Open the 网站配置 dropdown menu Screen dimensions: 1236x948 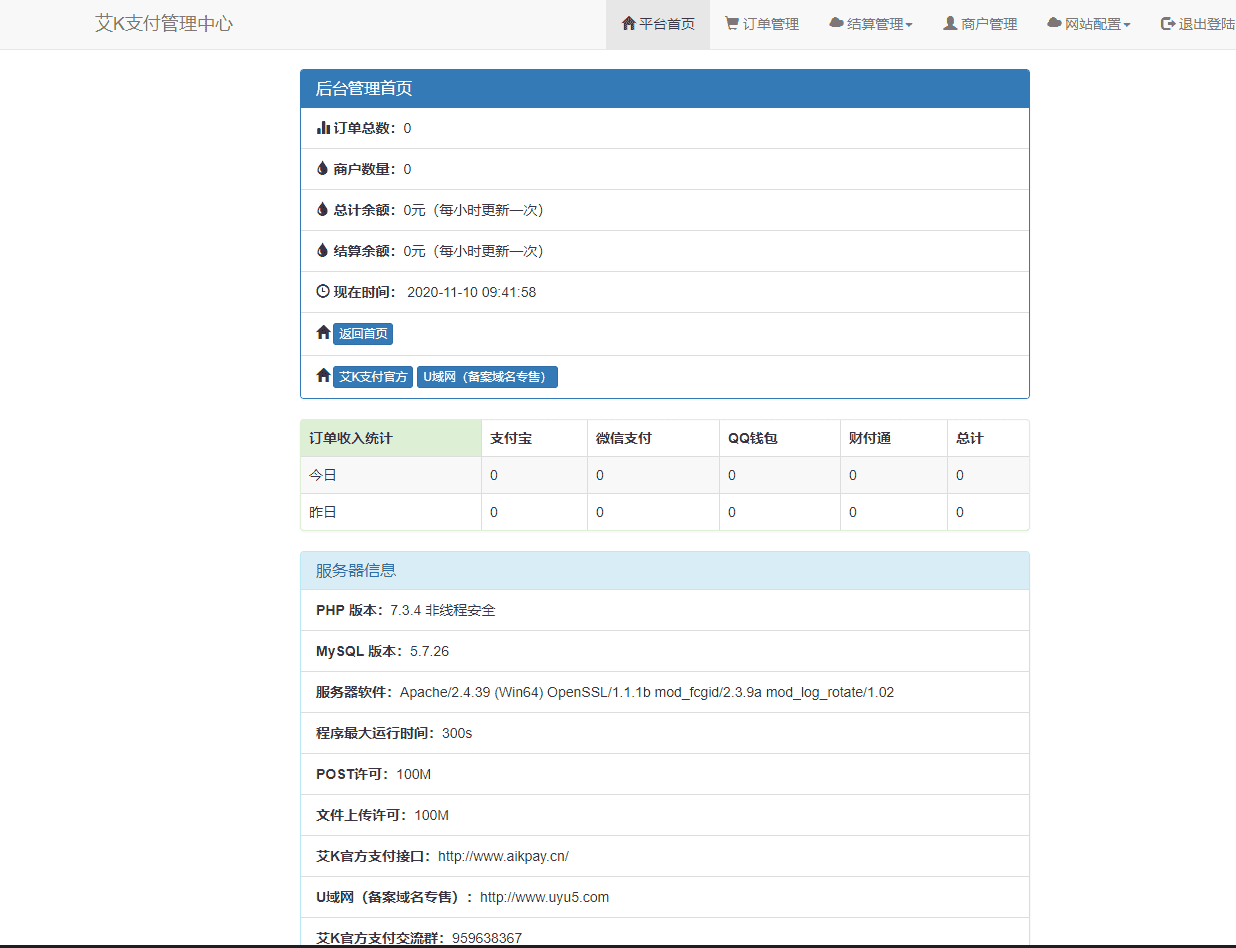[1087, 24]
